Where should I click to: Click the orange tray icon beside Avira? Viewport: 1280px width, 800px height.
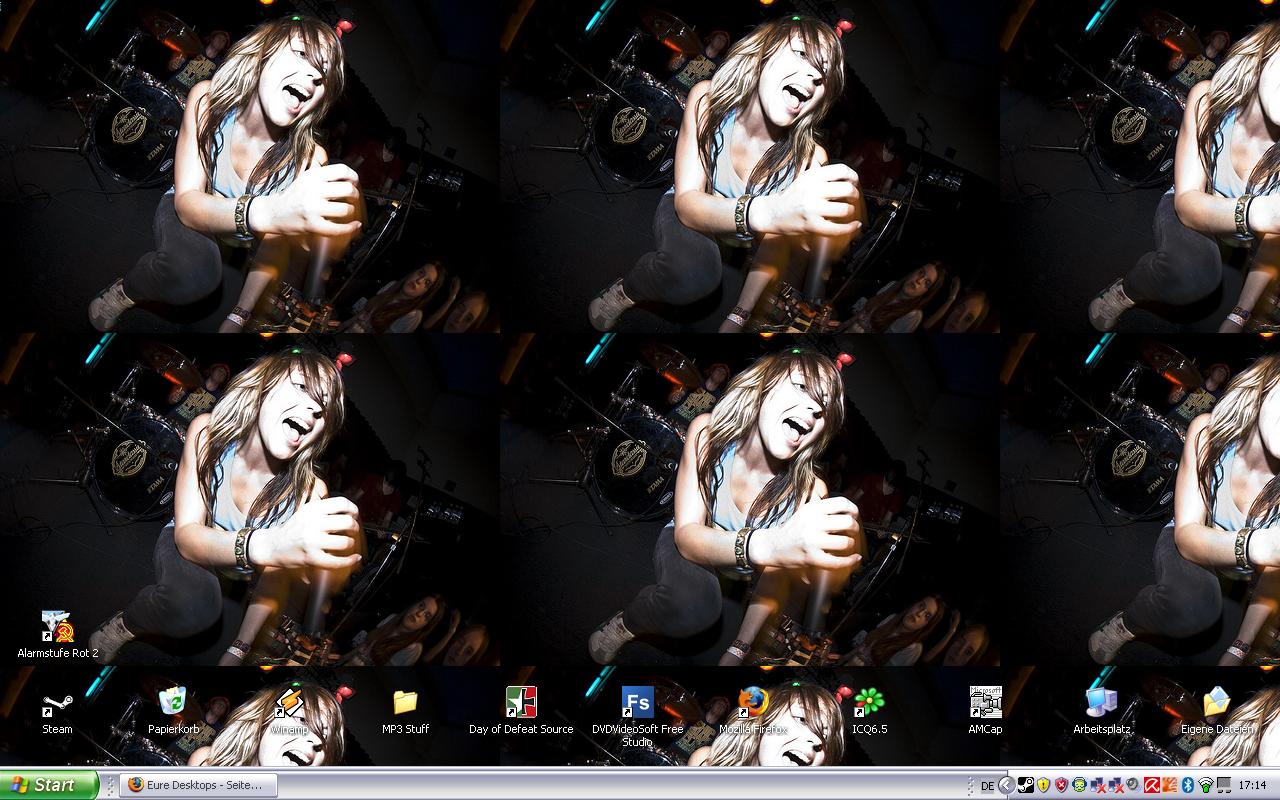1170,785
